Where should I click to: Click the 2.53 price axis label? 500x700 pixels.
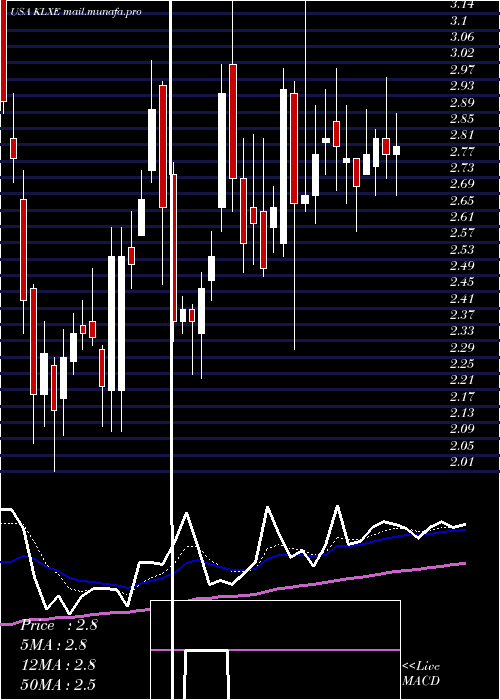(x=462, y=250)
